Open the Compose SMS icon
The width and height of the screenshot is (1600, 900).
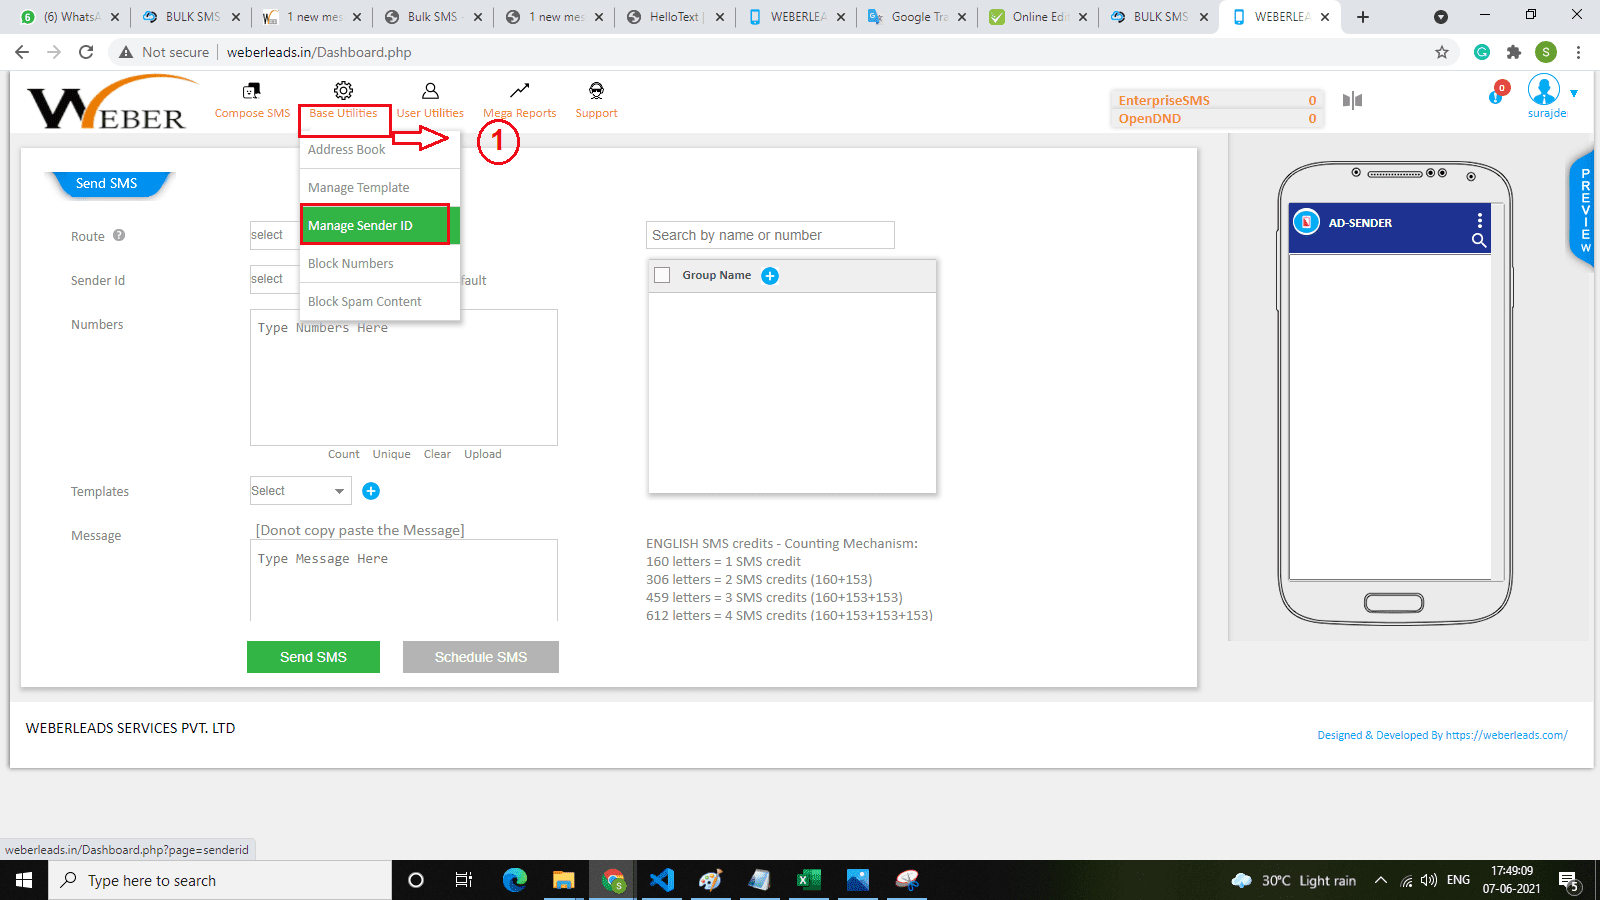(252, 91)
